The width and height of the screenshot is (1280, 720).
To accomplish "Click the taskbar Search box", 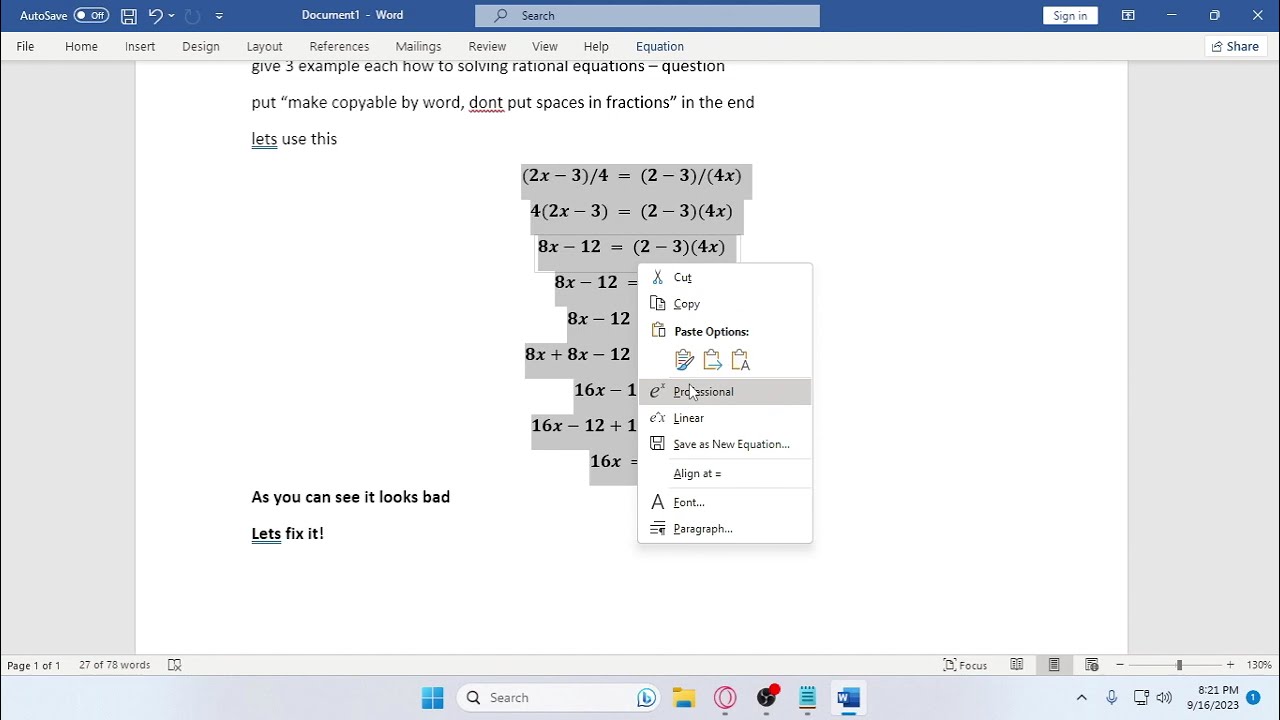I will [x=559, y=698].
